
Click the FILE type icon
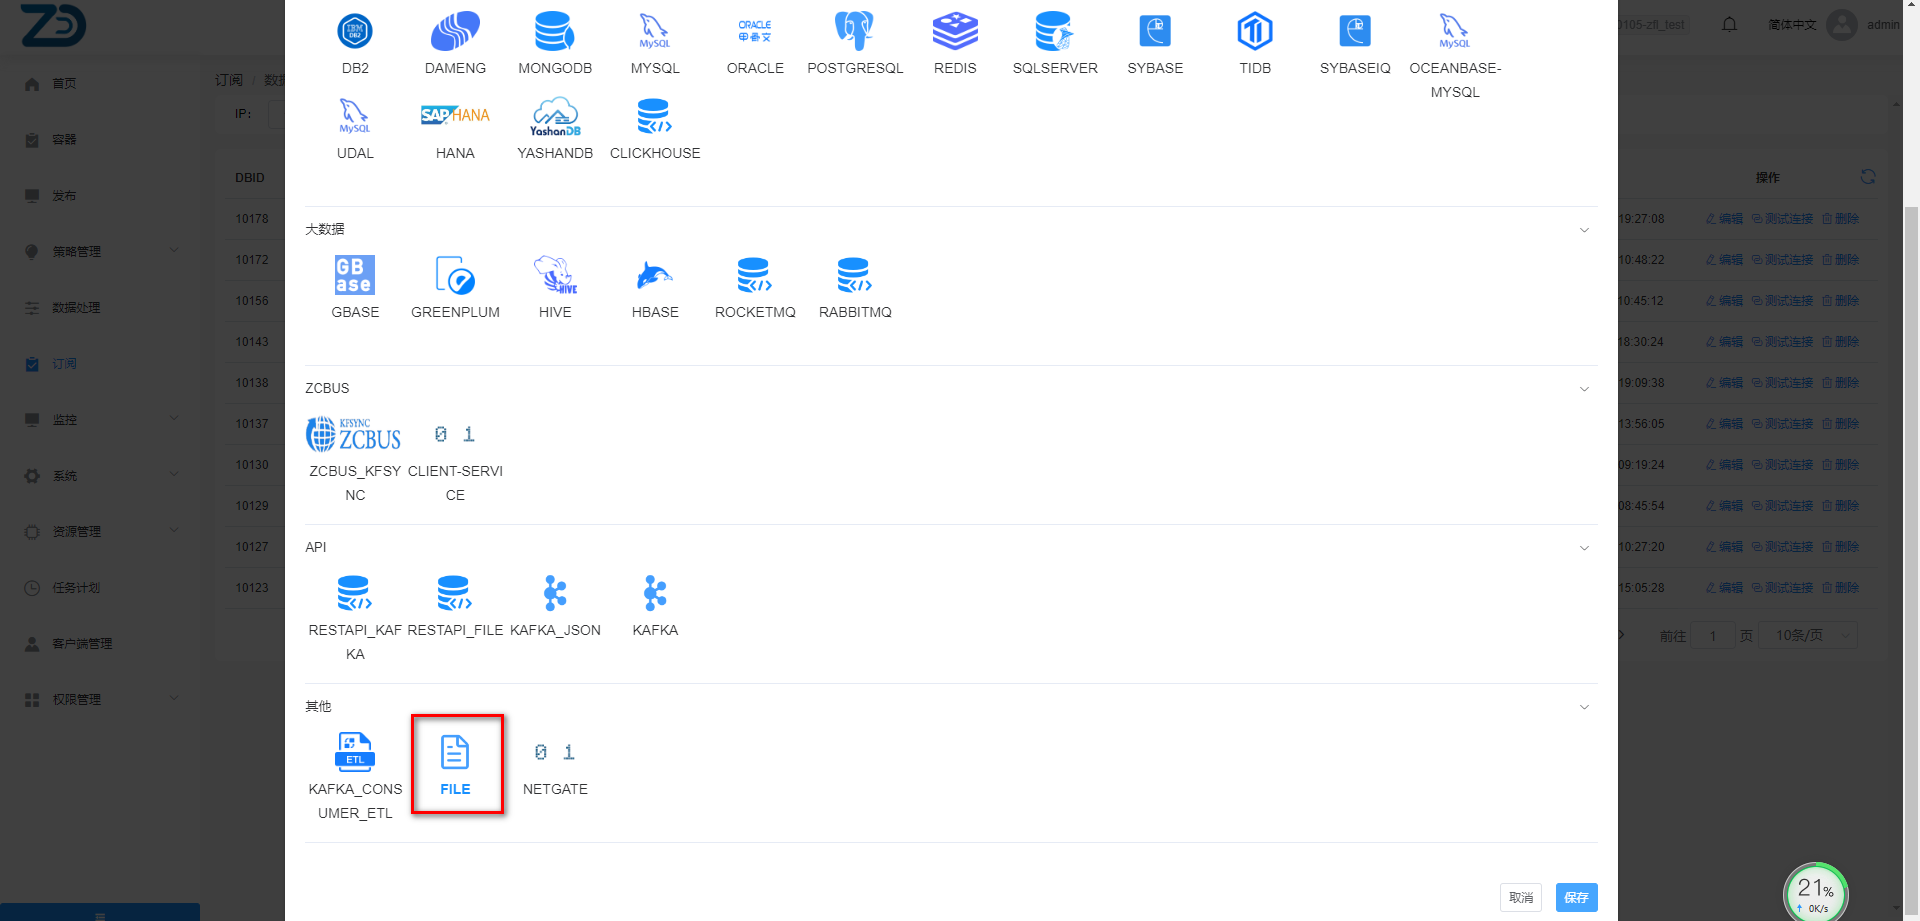pos(455,753)
